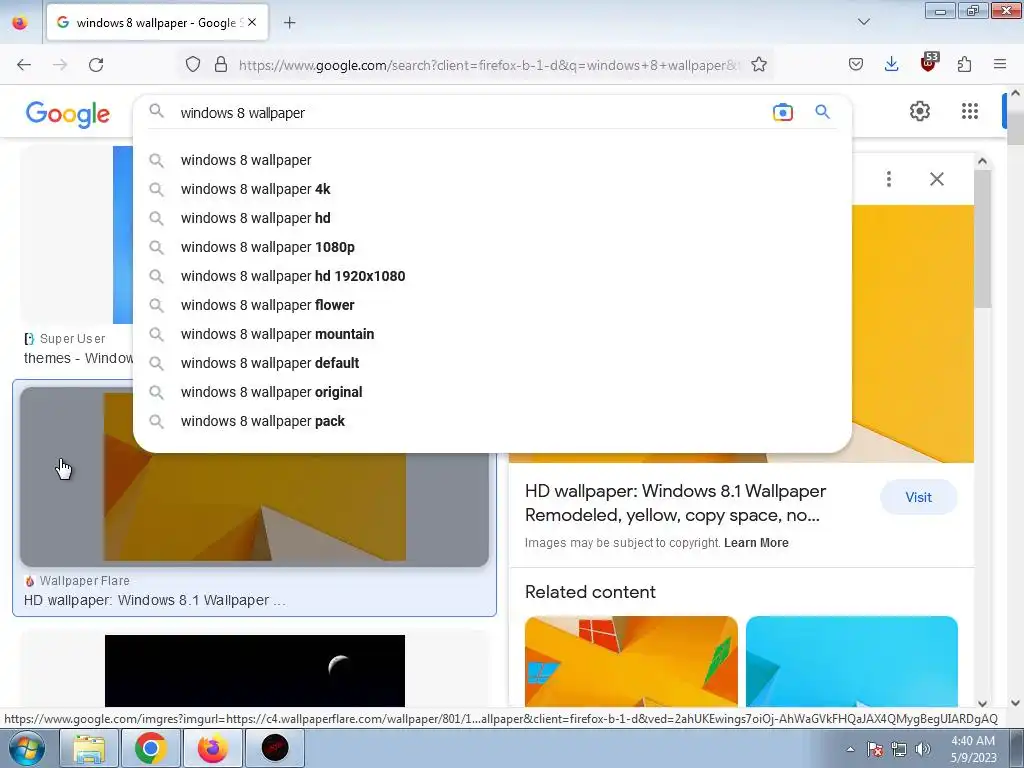Click the forward navigation arrow
The width and height of the screenshot is (1024, 768).
[60, 65]
